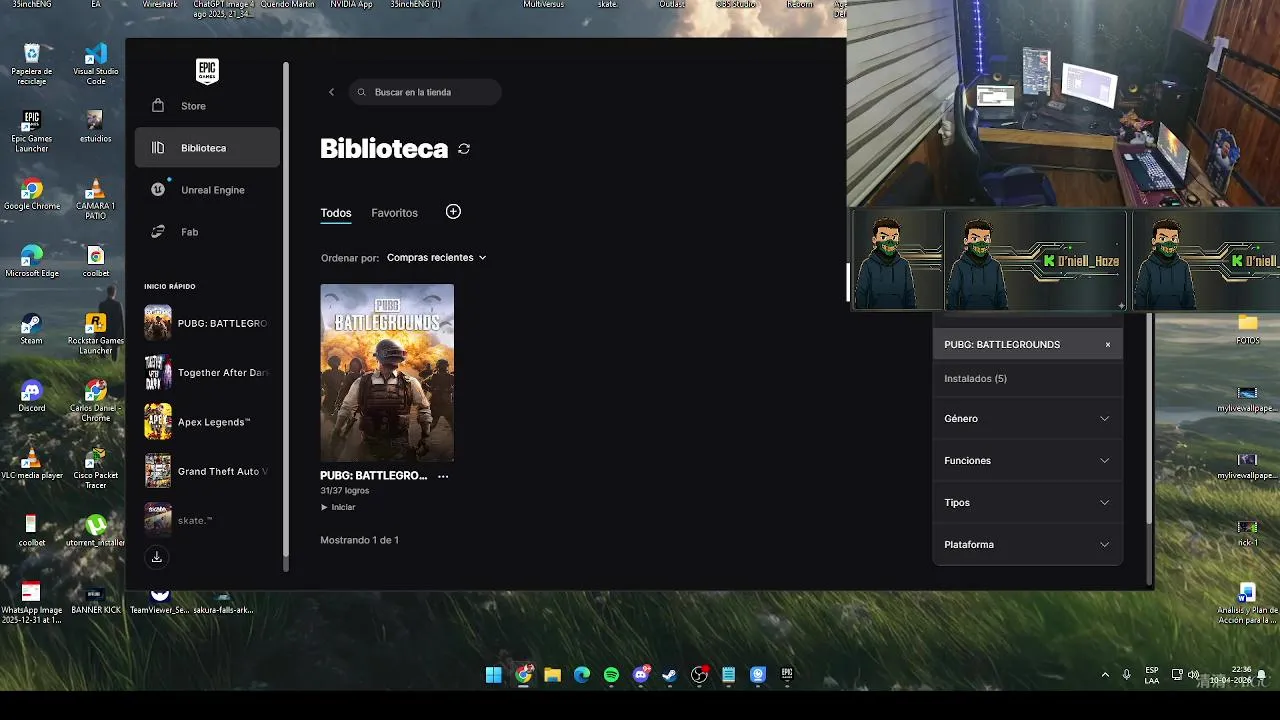Open File Explorer from the taskbar

pos(552,675)
